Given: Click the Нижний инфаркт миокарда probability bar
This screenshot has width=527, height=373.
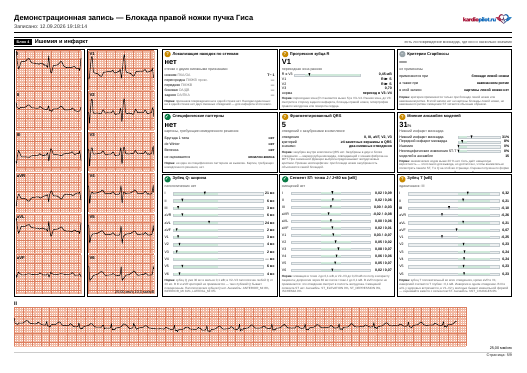Looking at the screenshot, I should pyautogui.click(x=479, y=137).
